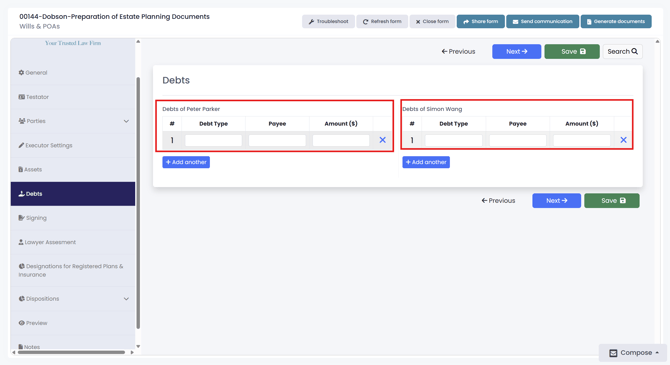Focus Payee field for Simon Wang
Viewport: 670px width, 365px height.
[517, 140]
